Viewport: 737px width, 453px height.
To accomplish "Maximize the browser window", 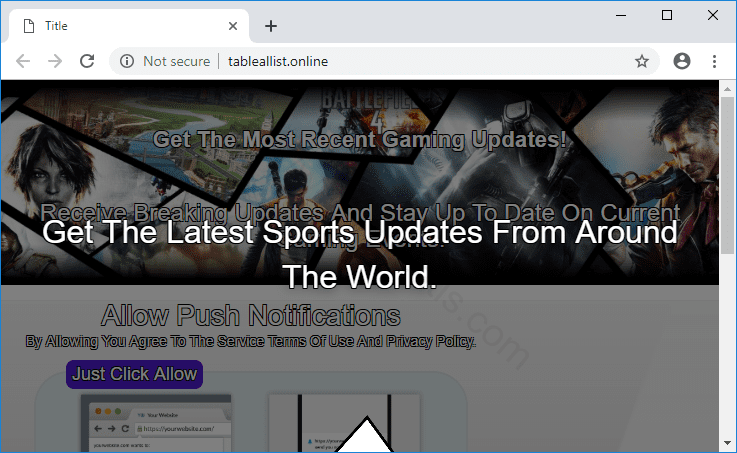I will click(667, 15).
